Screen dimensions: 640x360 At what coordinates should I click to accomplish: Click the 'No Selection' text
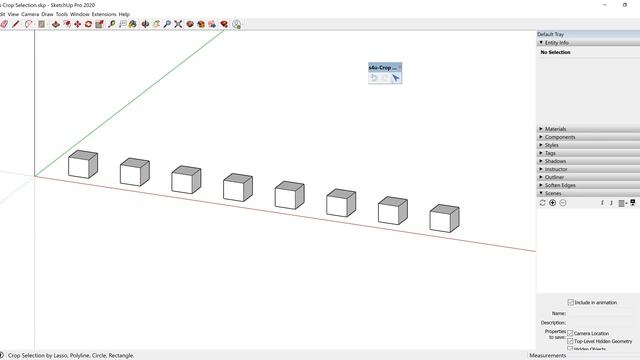(x=556, y=52)
